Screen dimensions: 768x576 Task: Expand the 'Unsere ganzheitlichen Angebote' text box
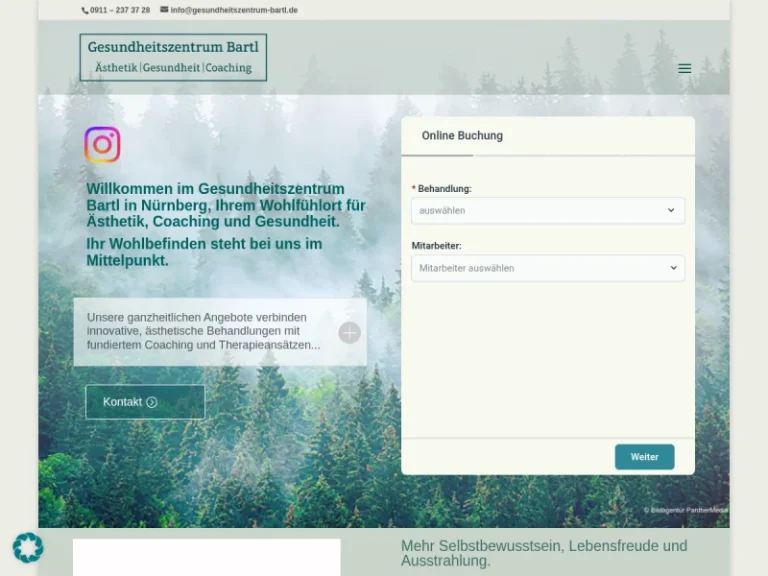(x=204, y=331)
